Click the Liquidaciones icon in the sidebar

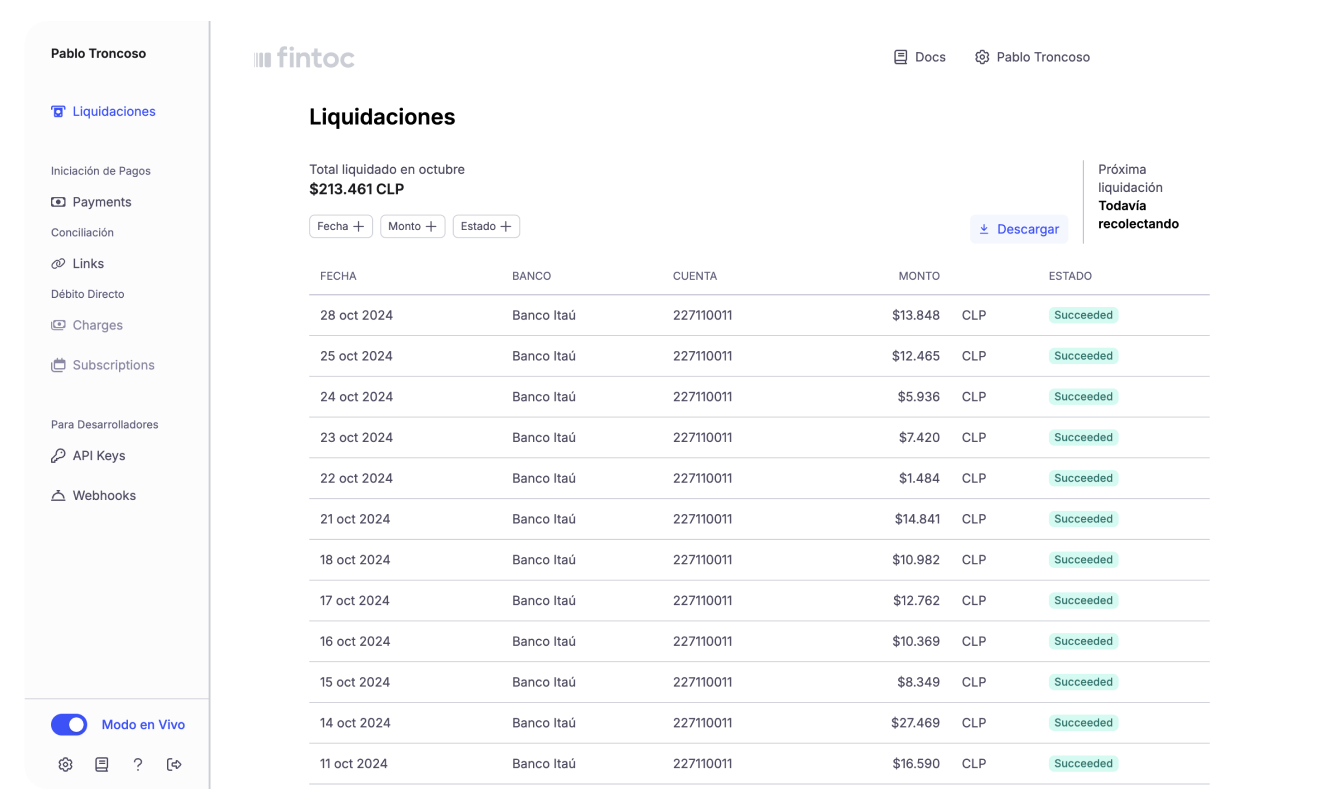click(58, 111)
